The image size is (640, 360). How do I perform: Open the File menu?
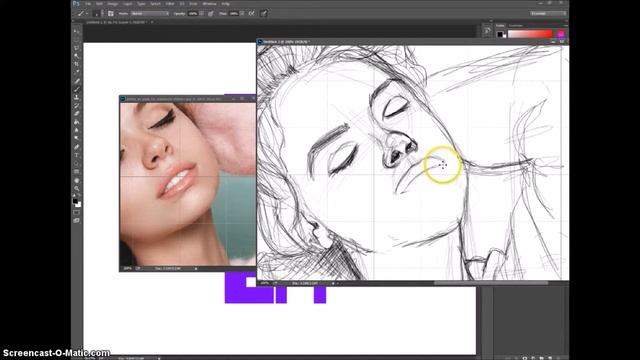coord(88,4)
